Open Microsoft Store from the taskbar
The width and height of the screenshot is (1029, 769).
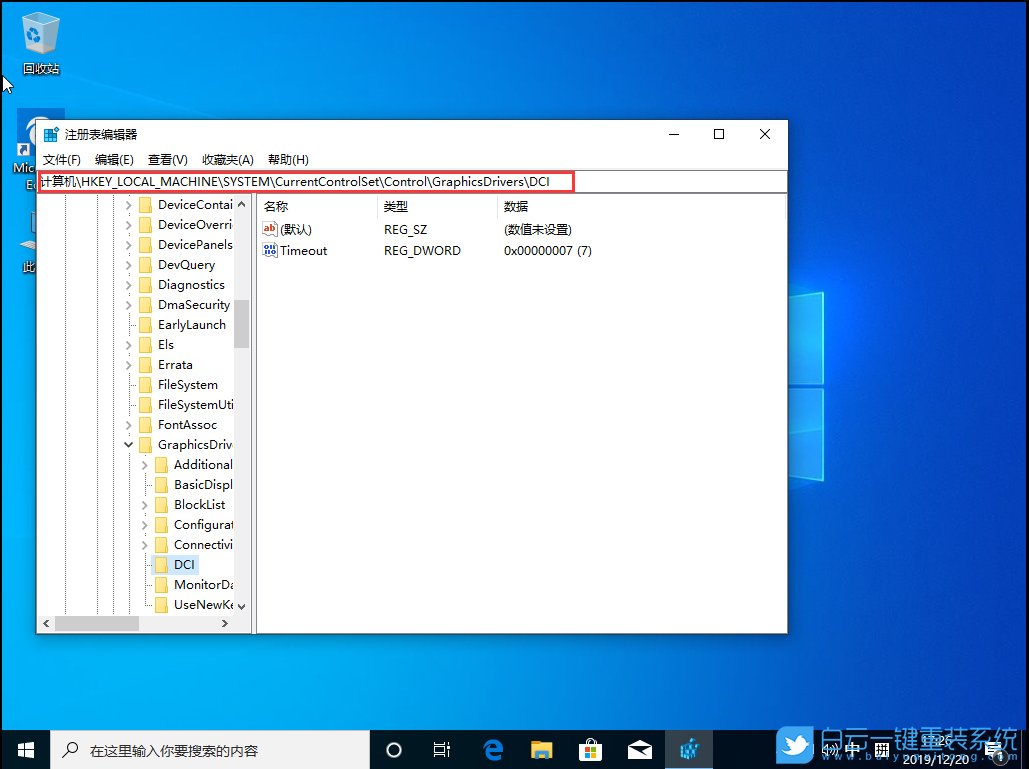point(591,749)
